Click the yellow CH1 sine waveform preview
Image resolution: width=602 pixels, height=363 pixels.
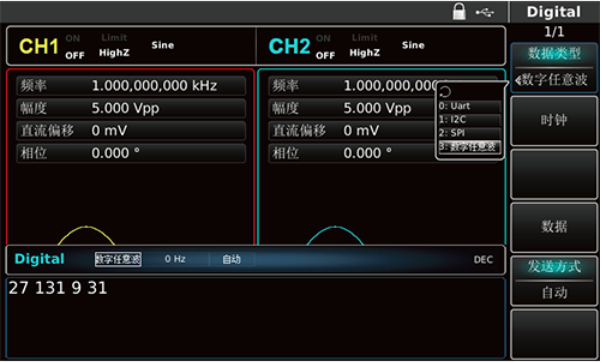click(x=86, y=235)
